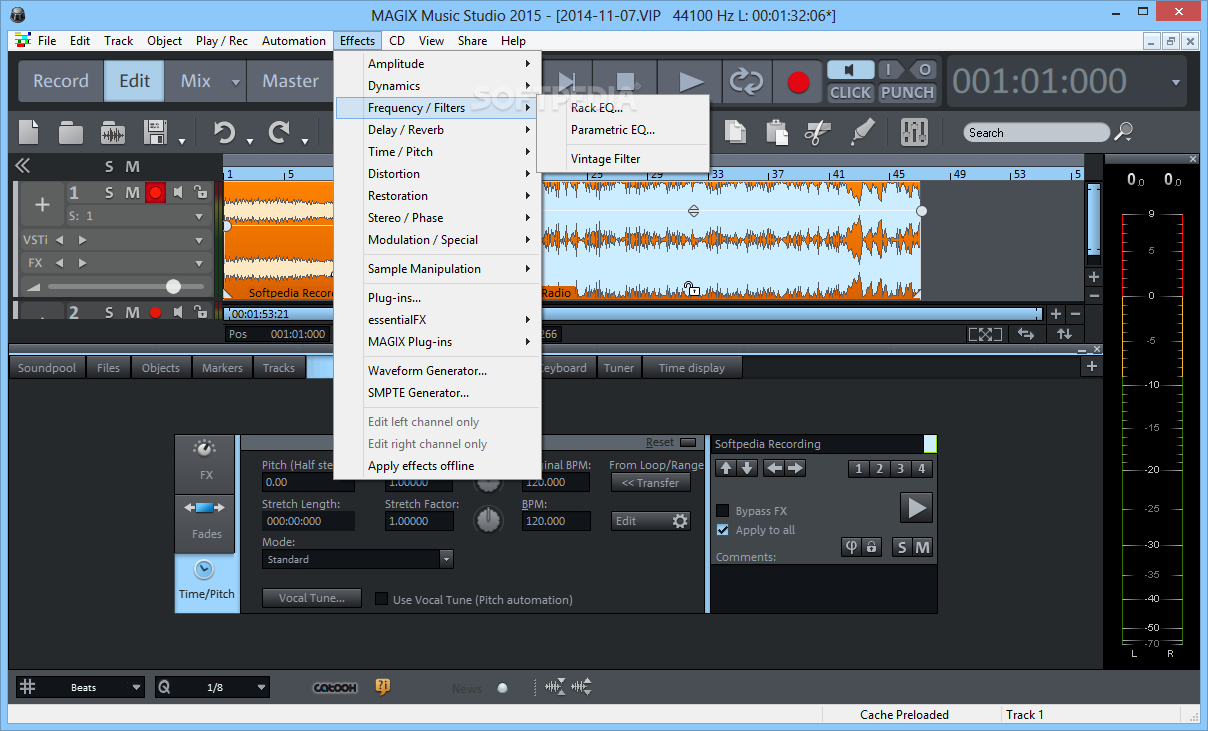Viewport: 1208px width, 731px height.
Task: Click the copy icon in toolbar
Action: click(x=735, y=132)
